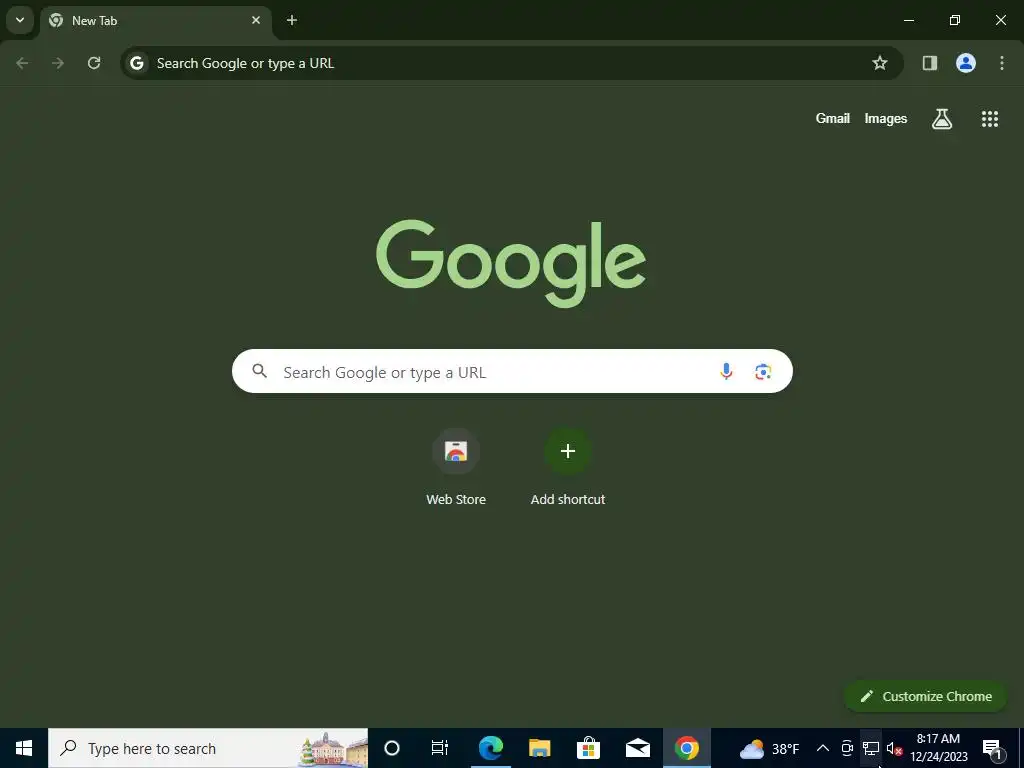Open a new tab with plus button
1024x768 pixels.
pos(292,20)
